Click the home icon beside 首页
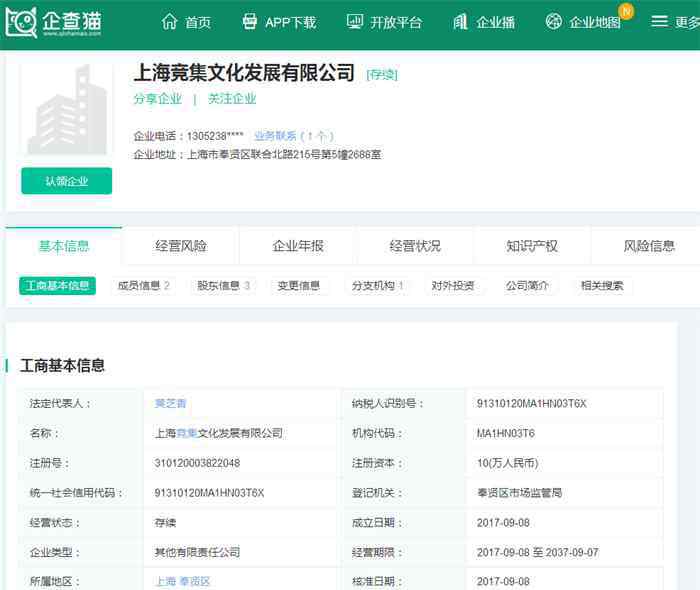This screenshot has height=590, width=700. point(169,21)
